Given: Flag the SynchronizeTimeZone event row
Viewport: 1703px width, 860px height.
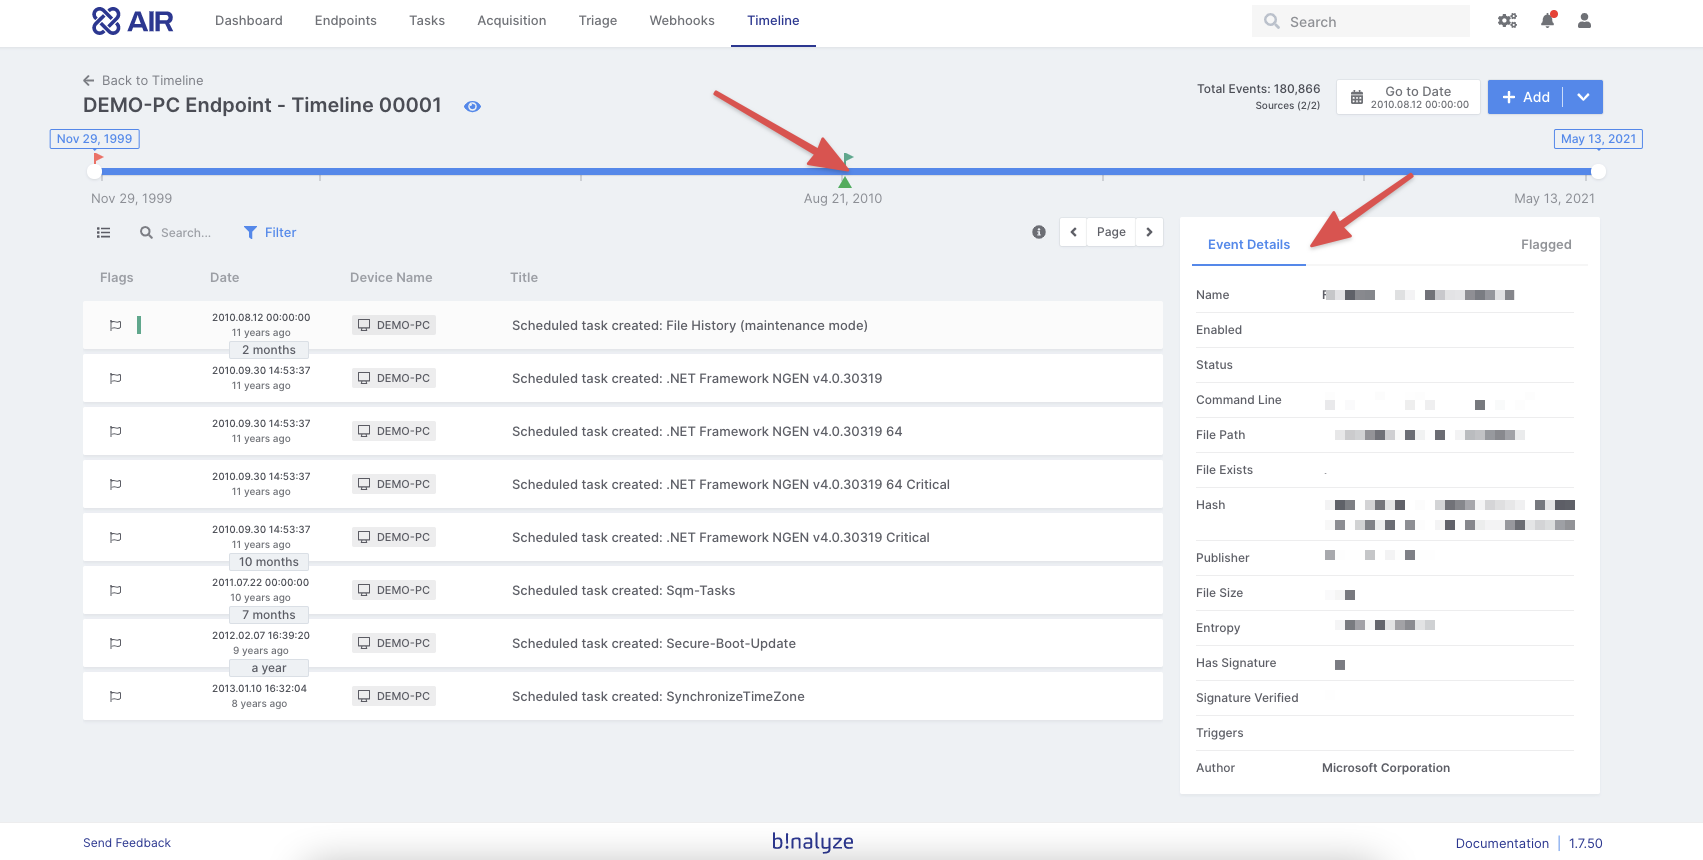Looking at the screenshot, I should tap(116, 696).
